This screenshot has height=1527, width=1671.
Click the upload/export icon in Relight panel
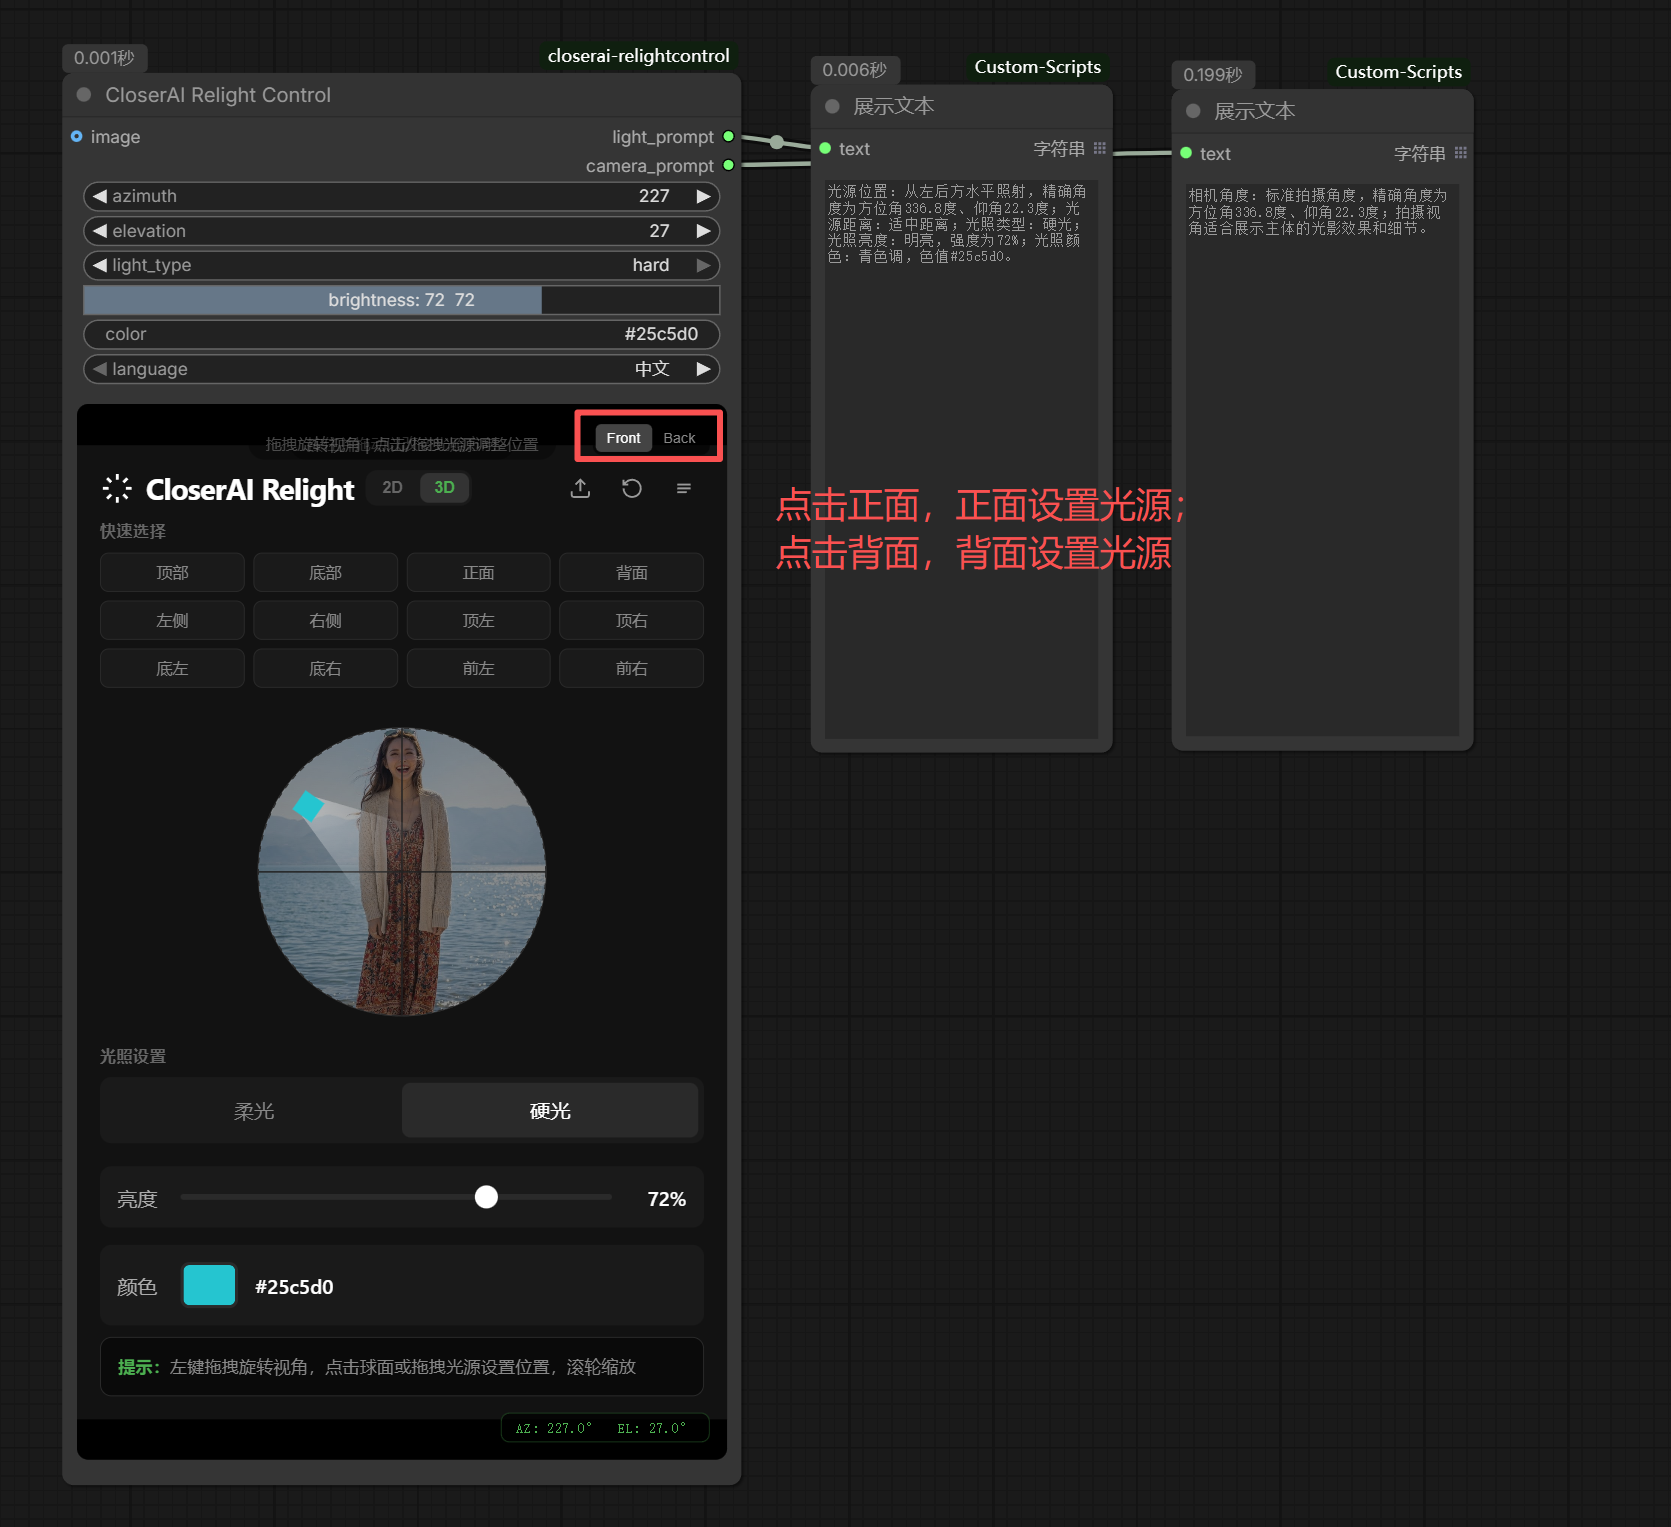click(580, 488)
